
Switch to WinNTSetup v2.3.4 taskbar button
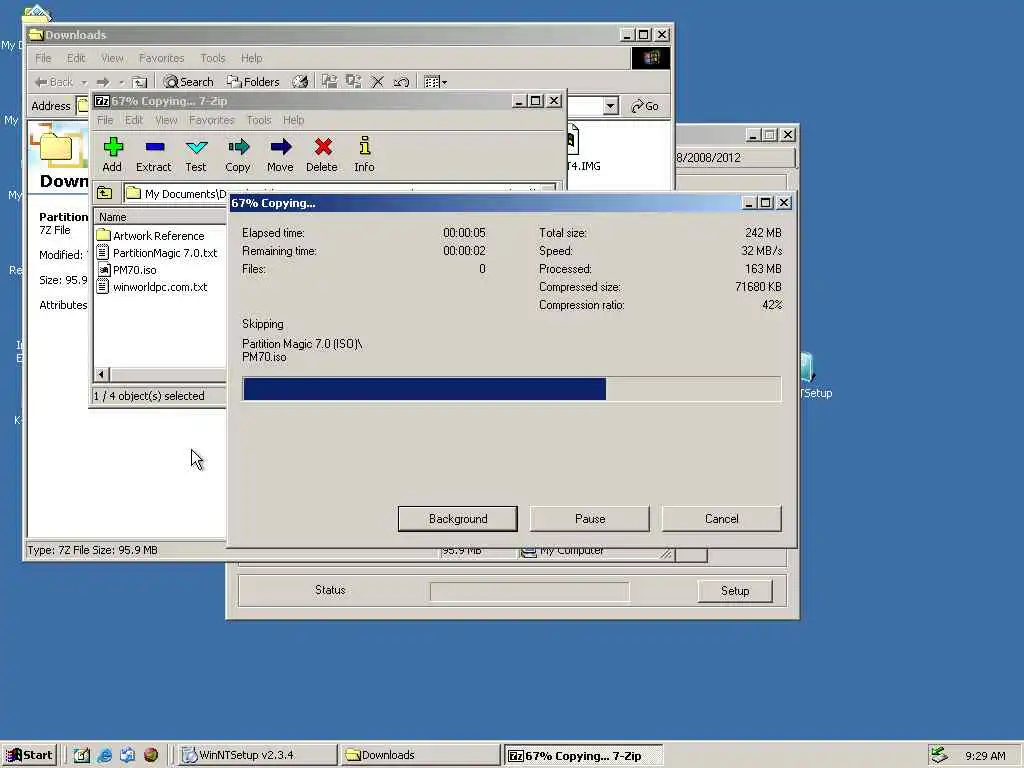pyautogui.click(x=257, y=755)
